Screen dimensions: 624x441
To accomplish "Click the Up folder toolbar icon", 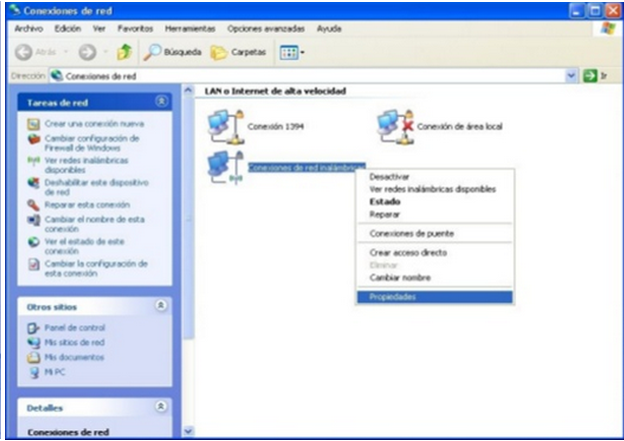I will click(124, 52).
